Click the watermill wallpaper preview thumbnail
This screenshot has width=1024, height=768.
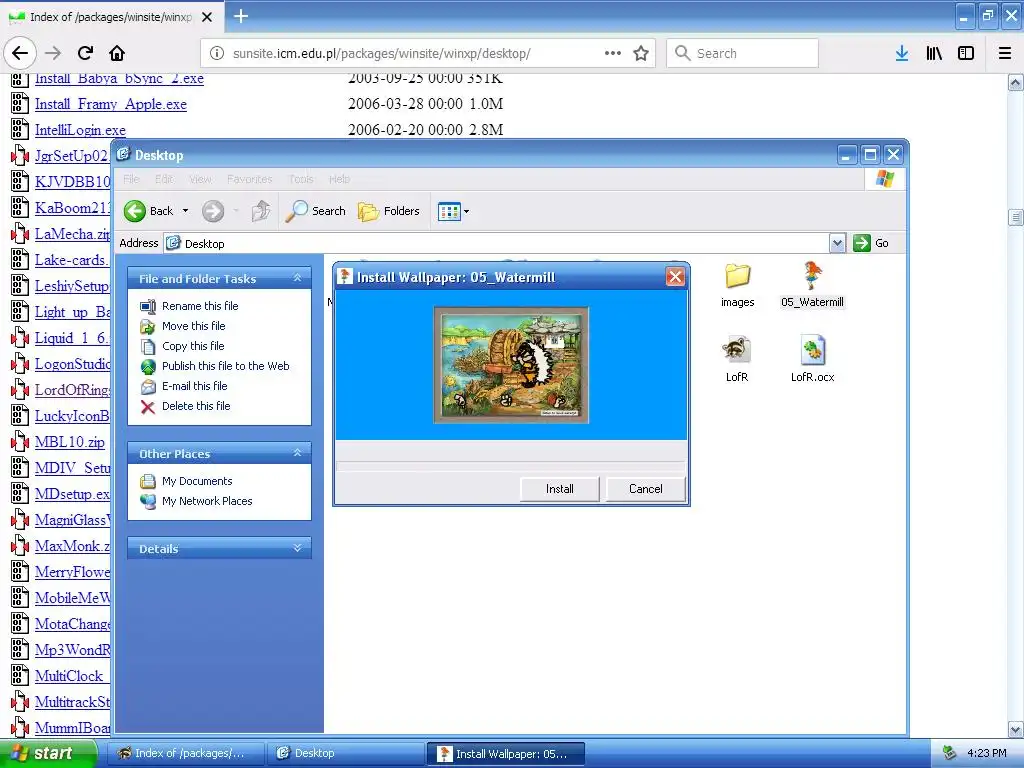click(511, 365)
